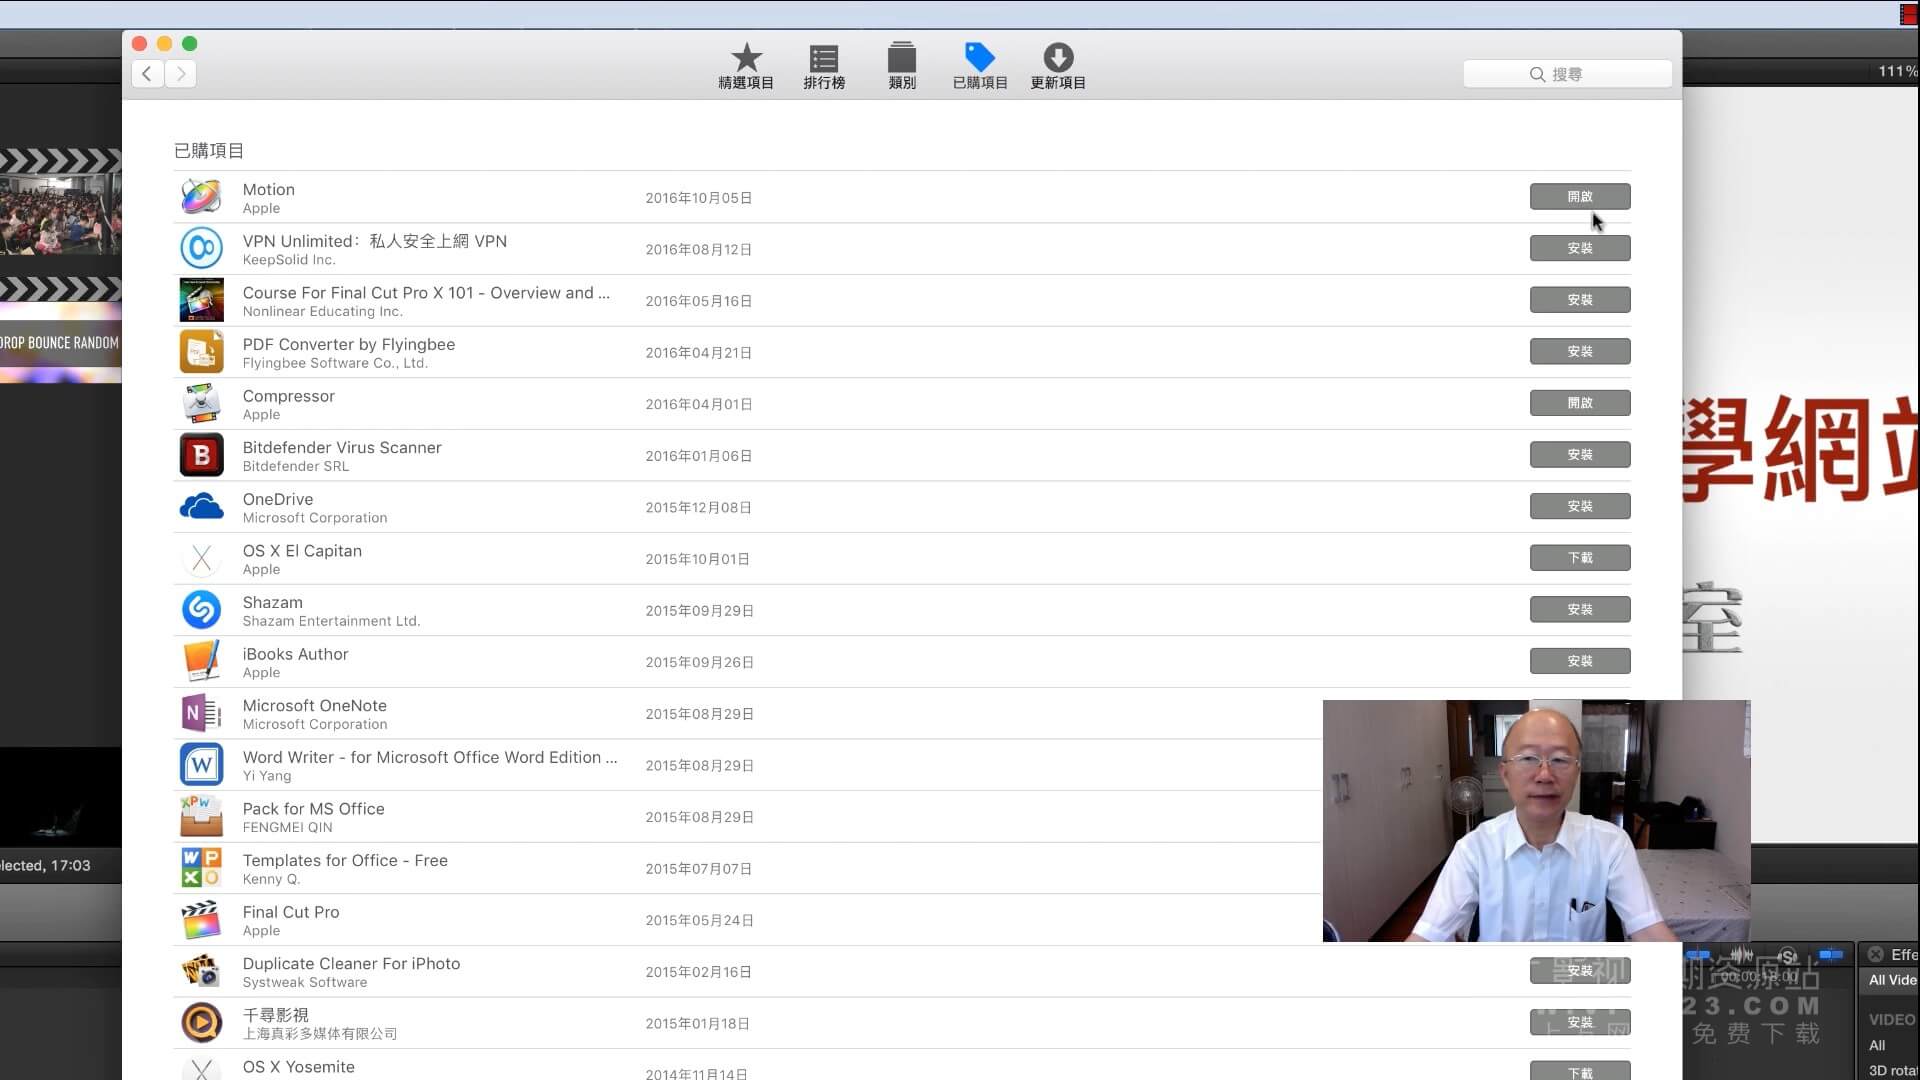This screenshot has width=1920, height=1080.
Task: Click the Duplicate Cleaner For iPhoto icon
Action: [201, 971]
